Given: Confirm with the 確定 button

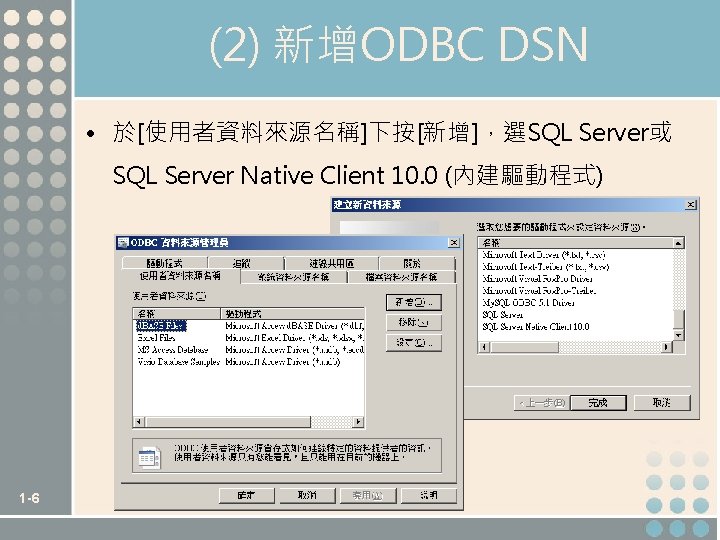Looking at the screenshot, I should click(x=247, y=495).
